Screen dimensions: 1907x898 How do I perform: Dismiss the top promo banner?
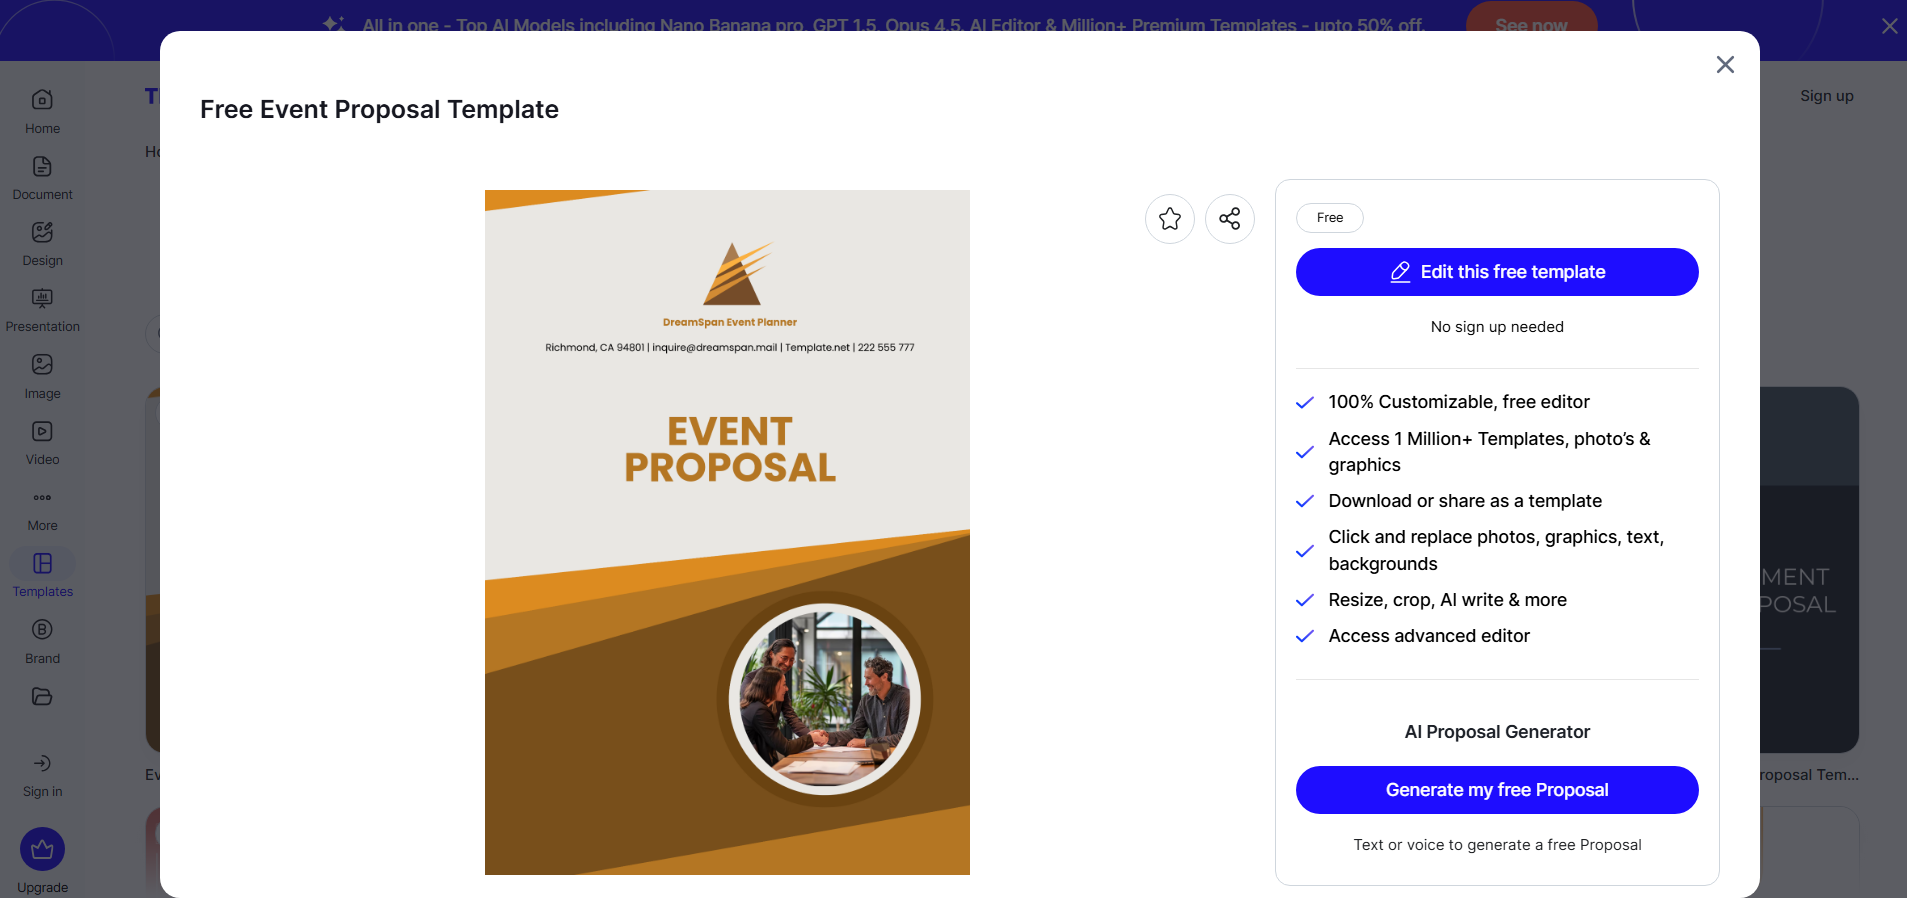coord(1889,26)
